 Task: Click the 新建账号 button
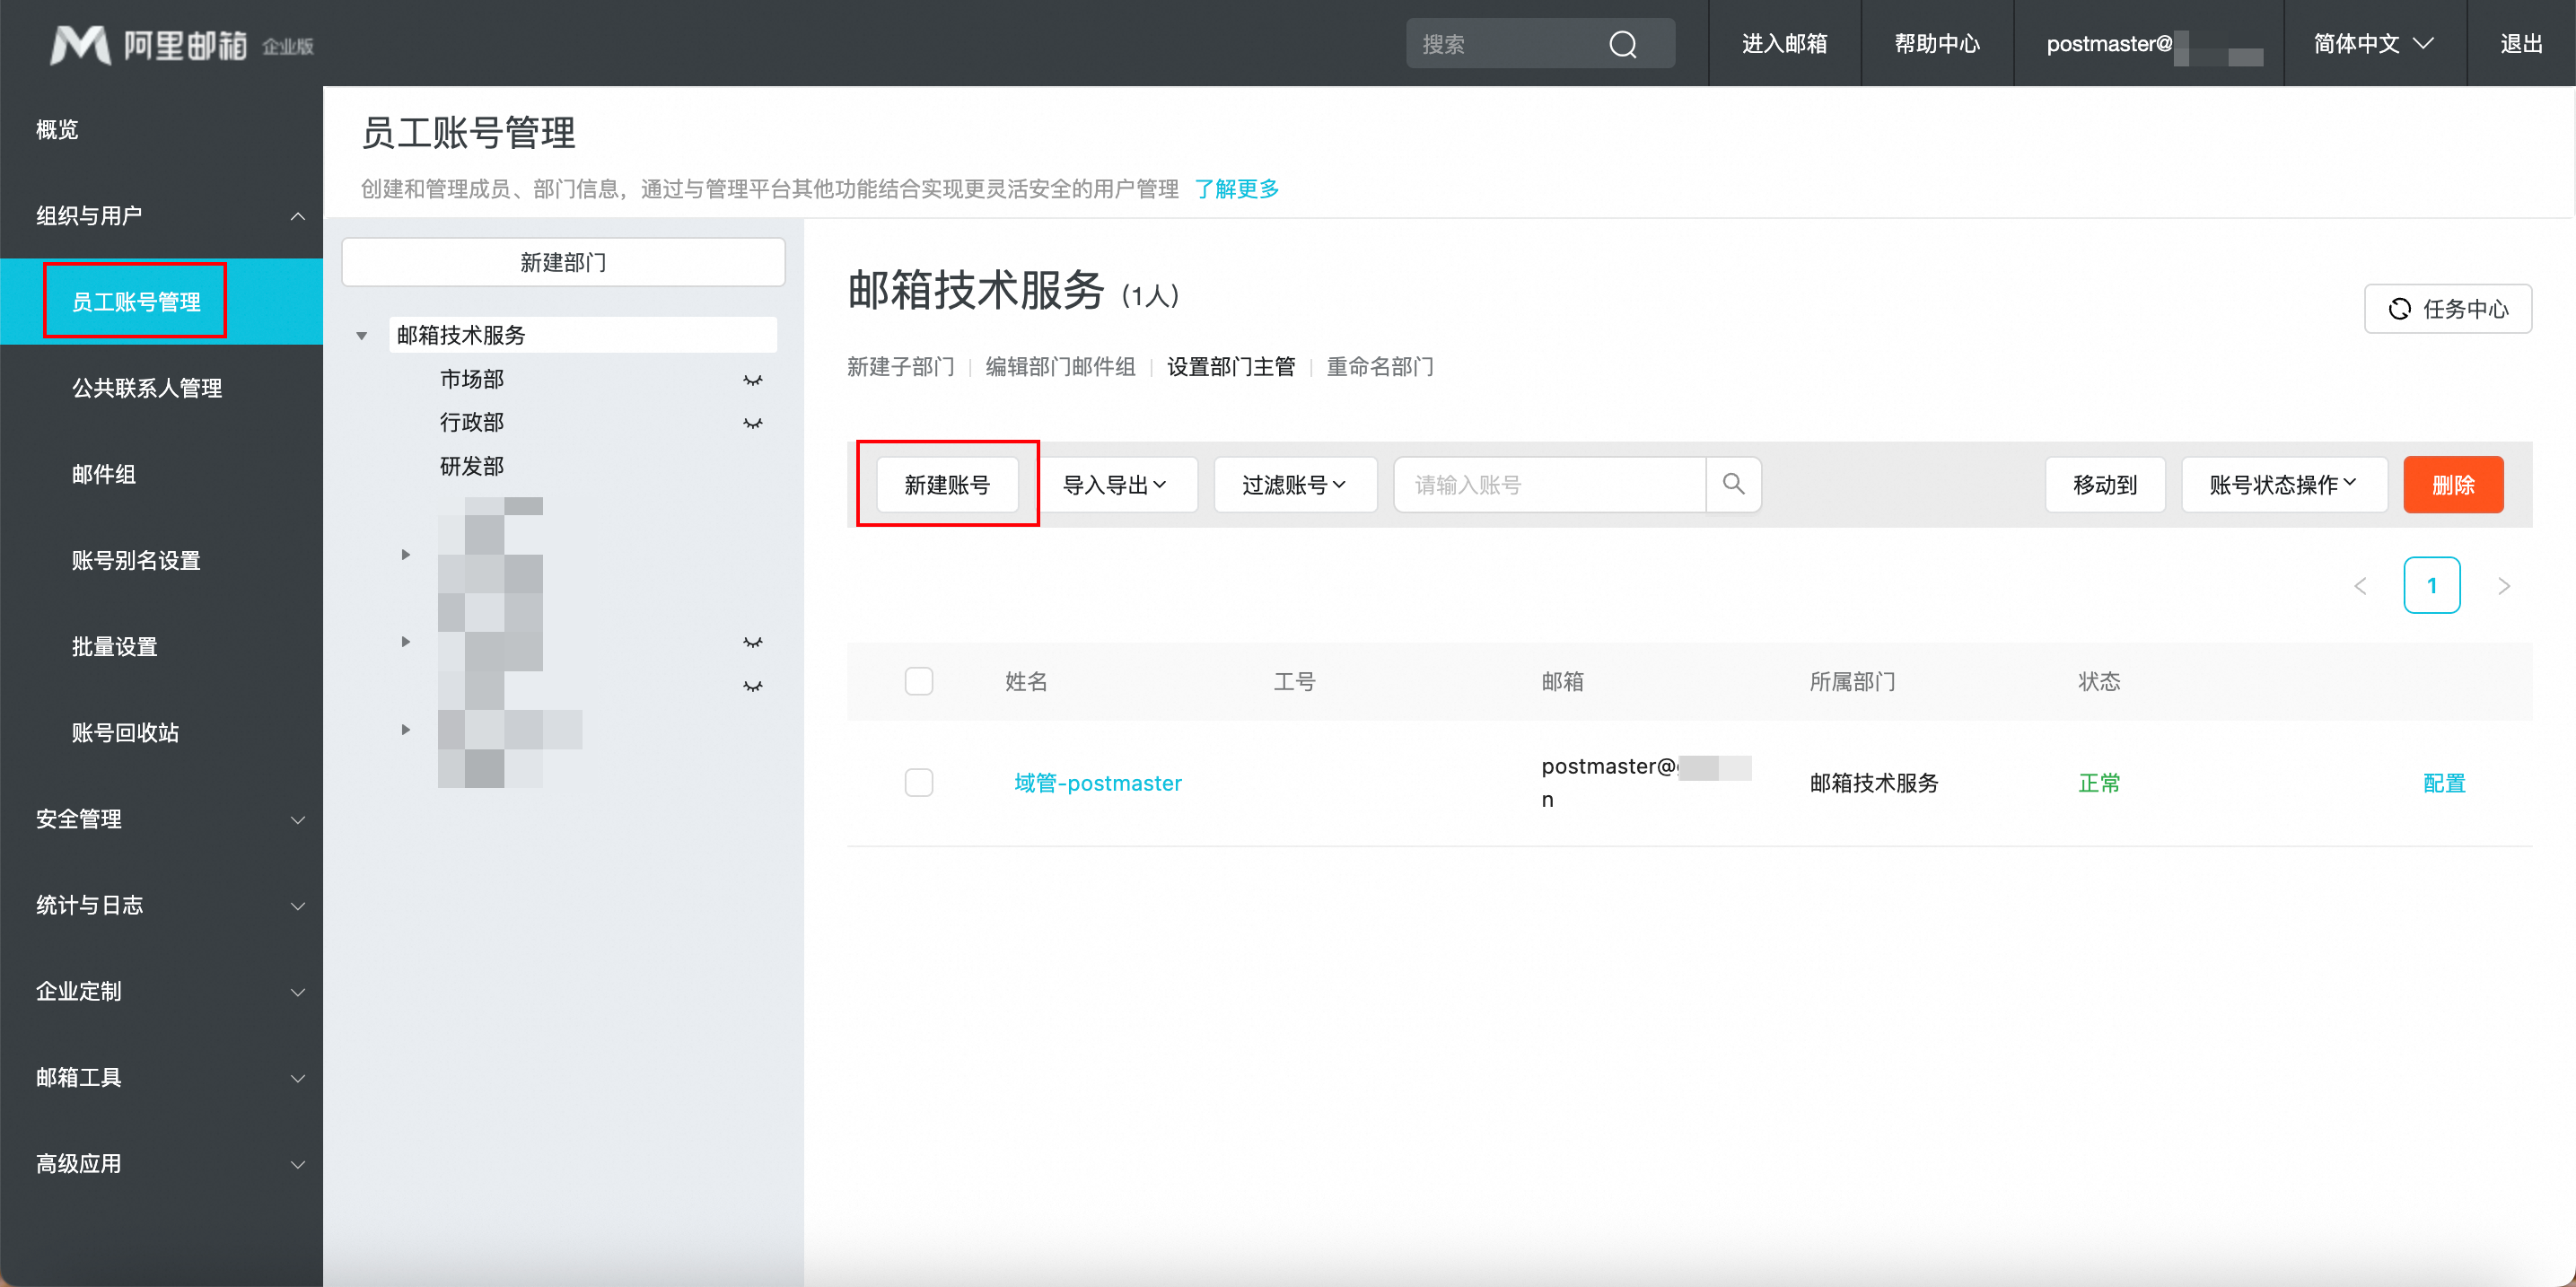tap(946, 485)
